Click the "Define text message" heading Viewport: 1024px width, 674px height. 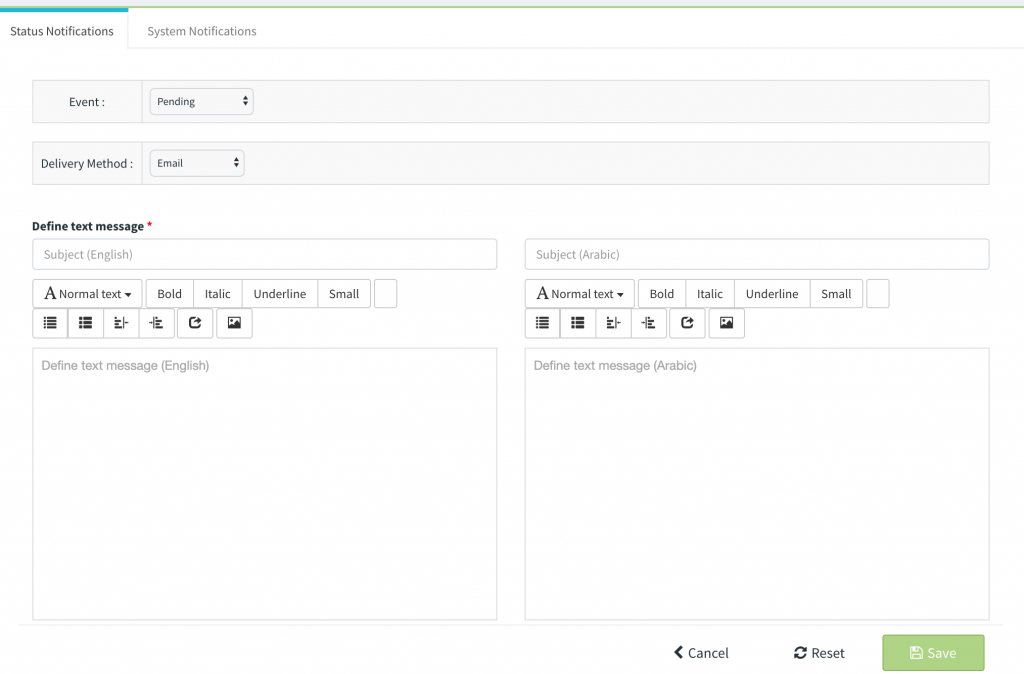(x=88, y=226)
